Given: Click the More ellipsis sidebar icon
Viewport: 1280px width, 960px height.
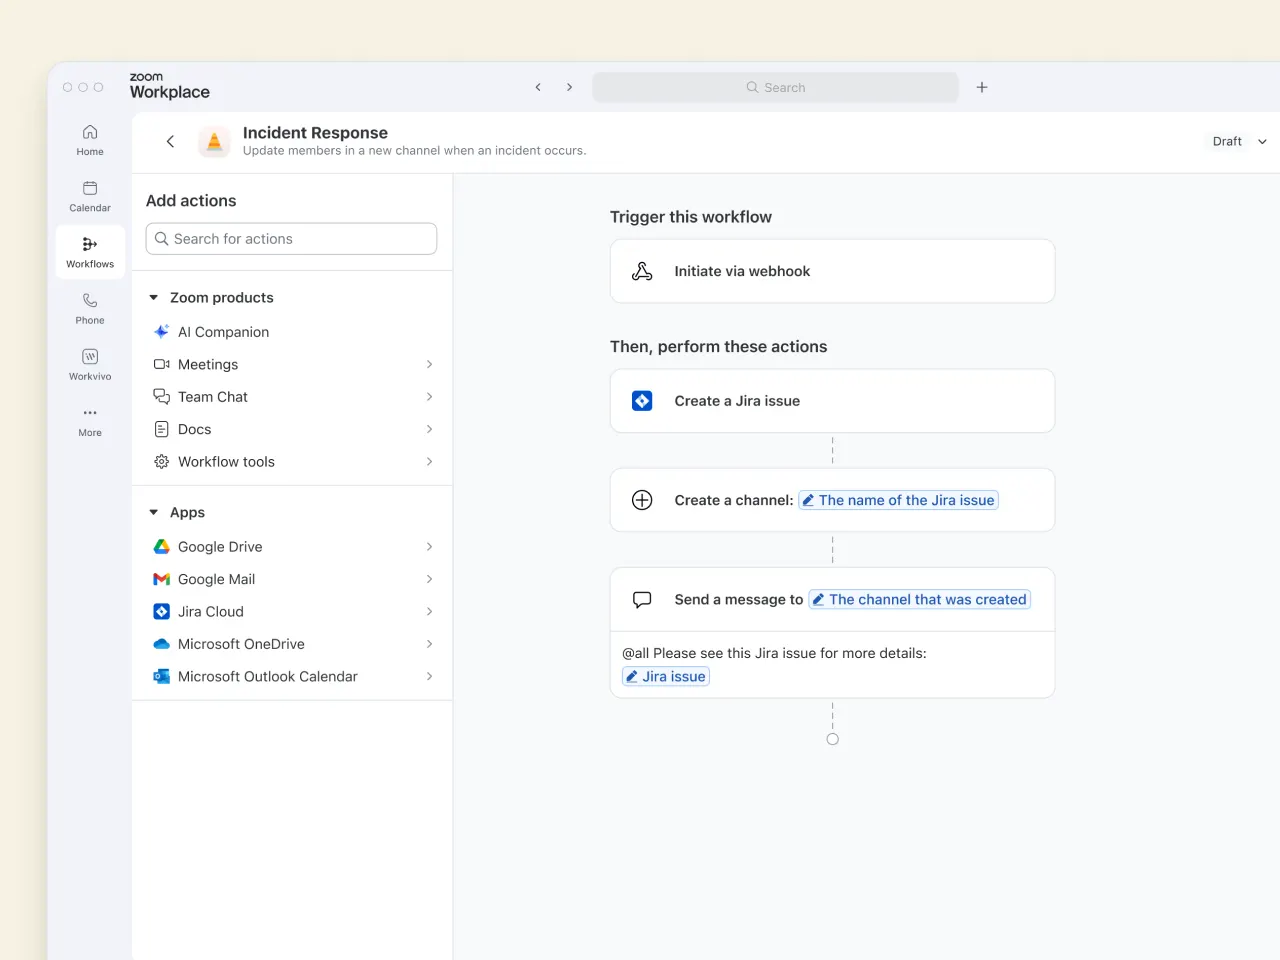Looking at the screenshot, I should pos(90,419).
